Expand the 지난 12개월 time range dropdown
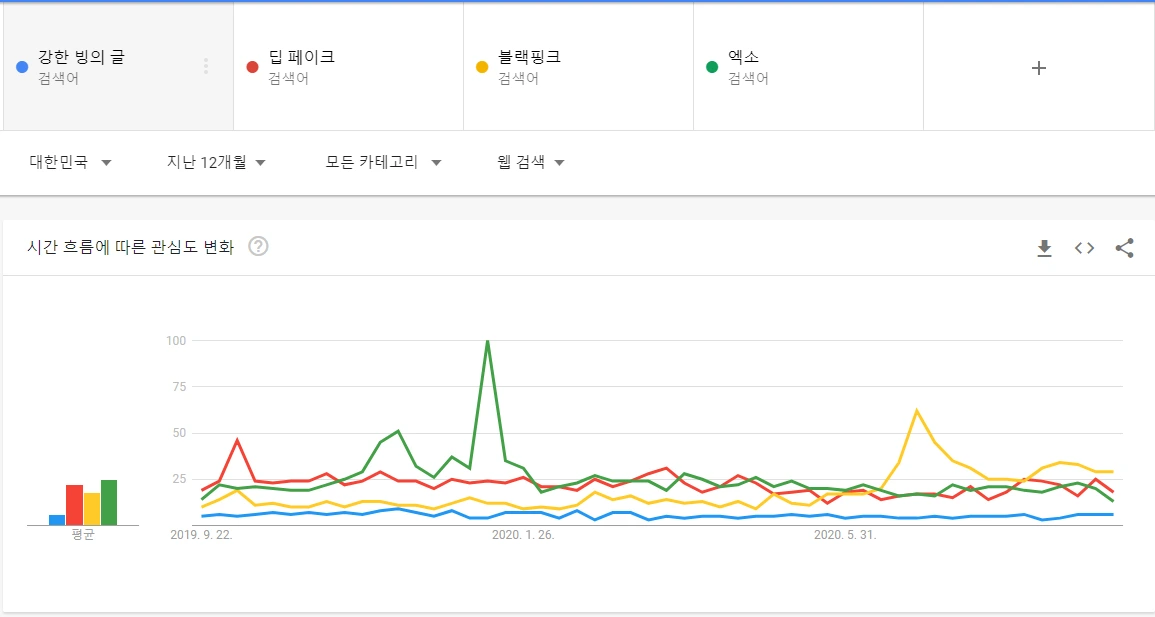Viewport: 1155px width, 617px height. [213, 161]
